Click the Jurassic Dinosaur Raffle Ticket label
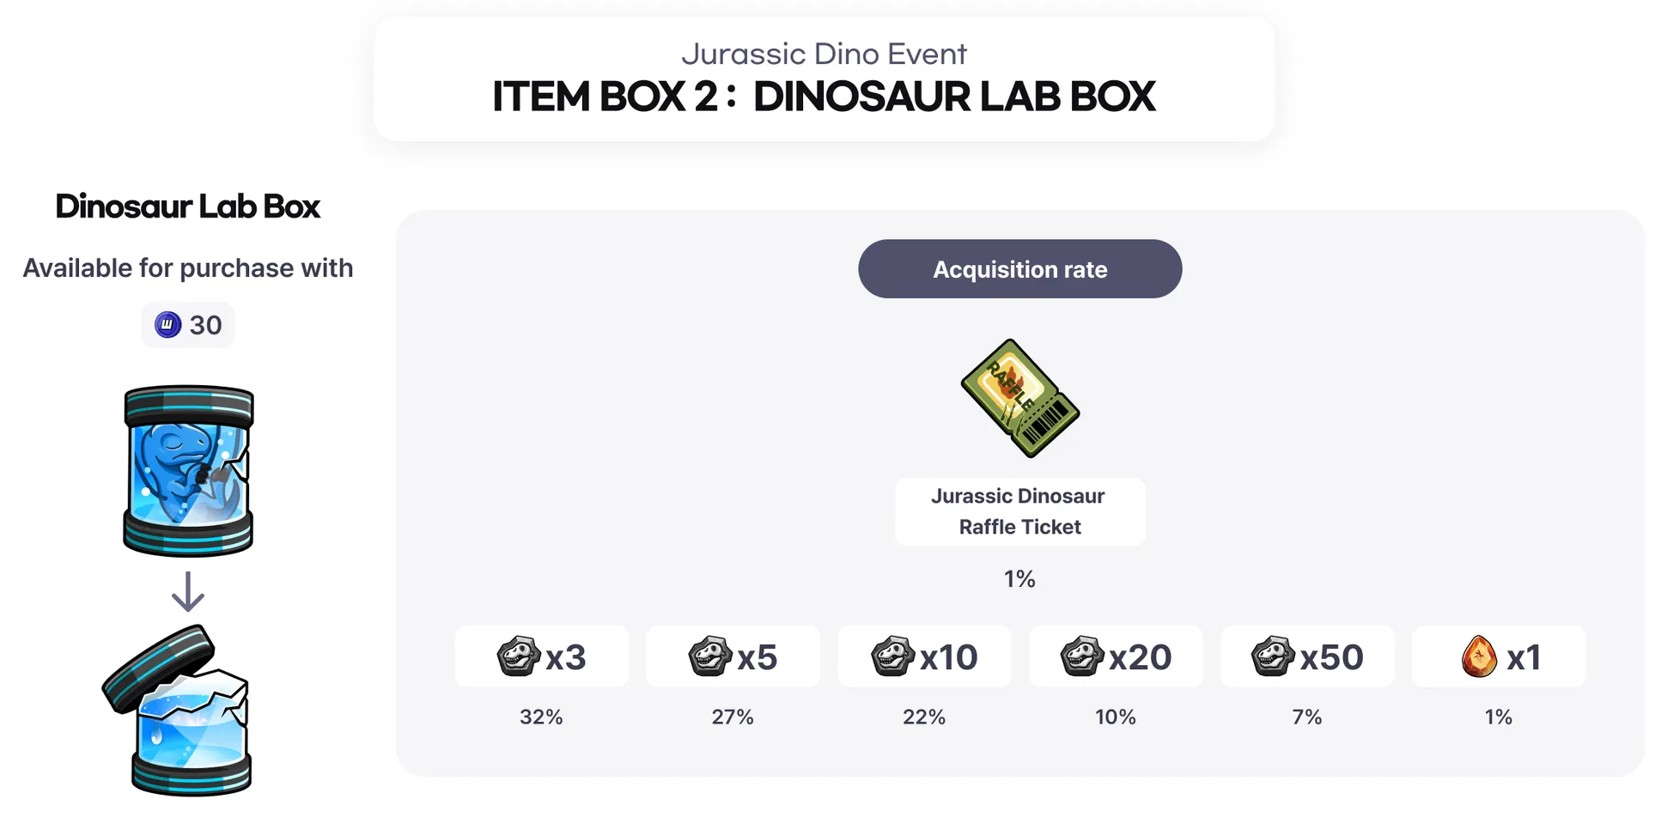 [1019, 511]
